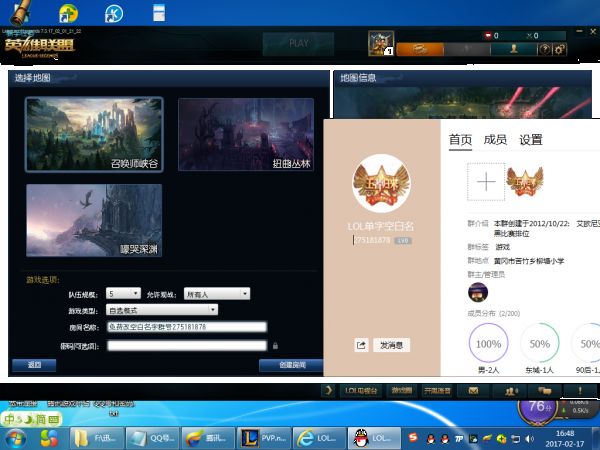The height and width of the screenshot is (450, 600).
Task: Click the plus add-photo box in QQ group
Action: coord(486,182)
